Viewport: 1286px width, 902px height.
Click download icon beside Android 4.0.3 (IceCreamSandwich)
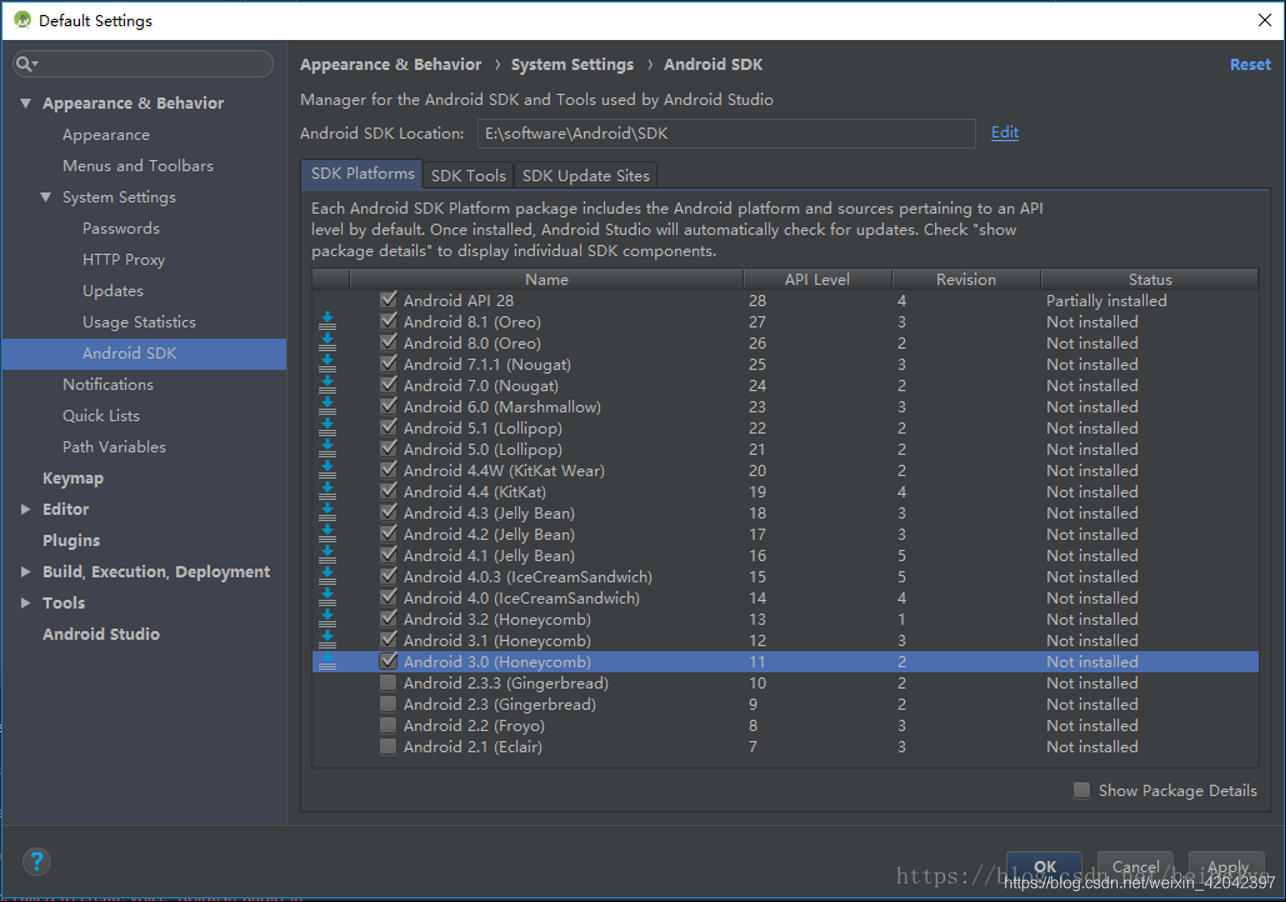click(x=327, y=577)
